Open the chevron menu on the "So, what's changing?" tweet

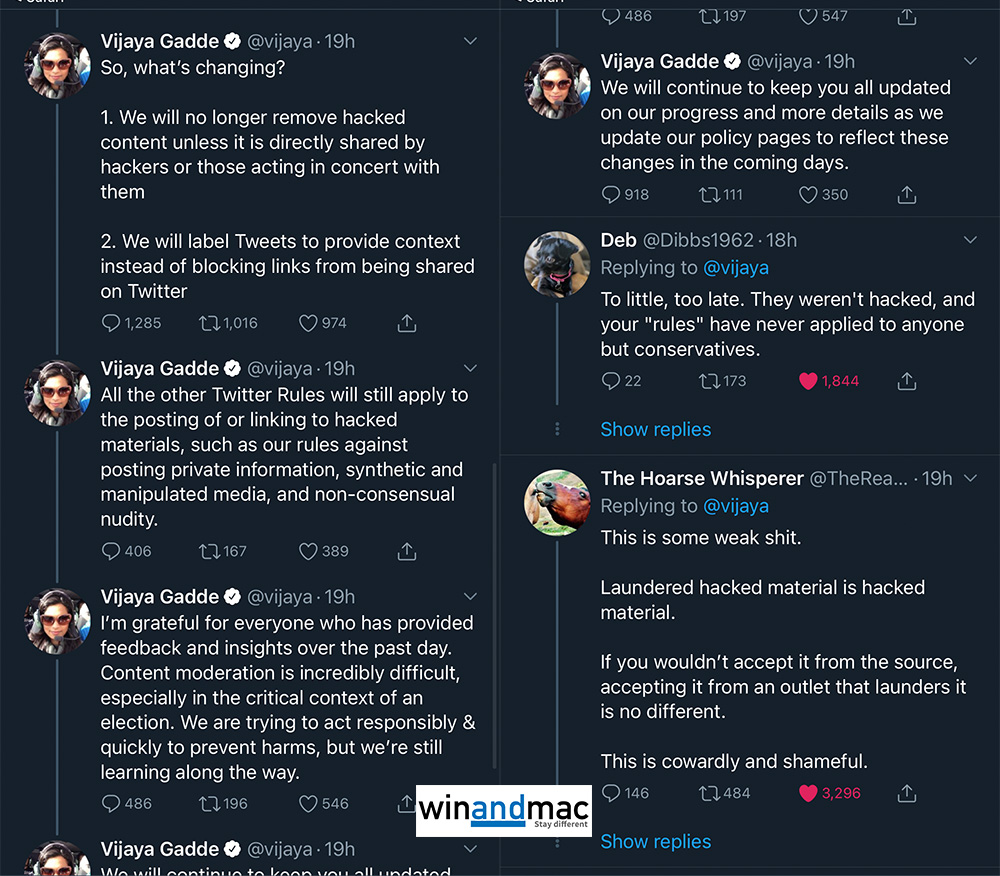[x=471, y=41]
